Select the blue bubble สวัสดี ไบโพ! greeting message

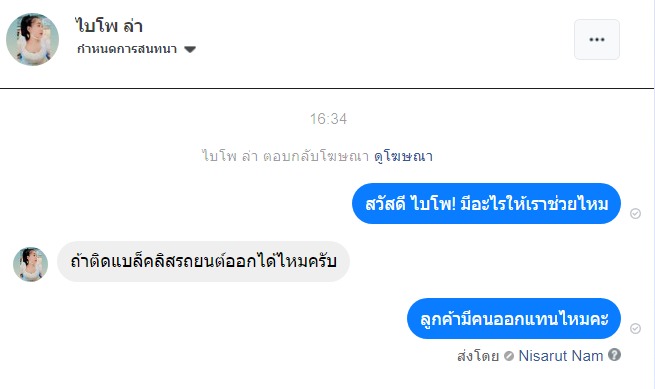(x=486, y=203)
